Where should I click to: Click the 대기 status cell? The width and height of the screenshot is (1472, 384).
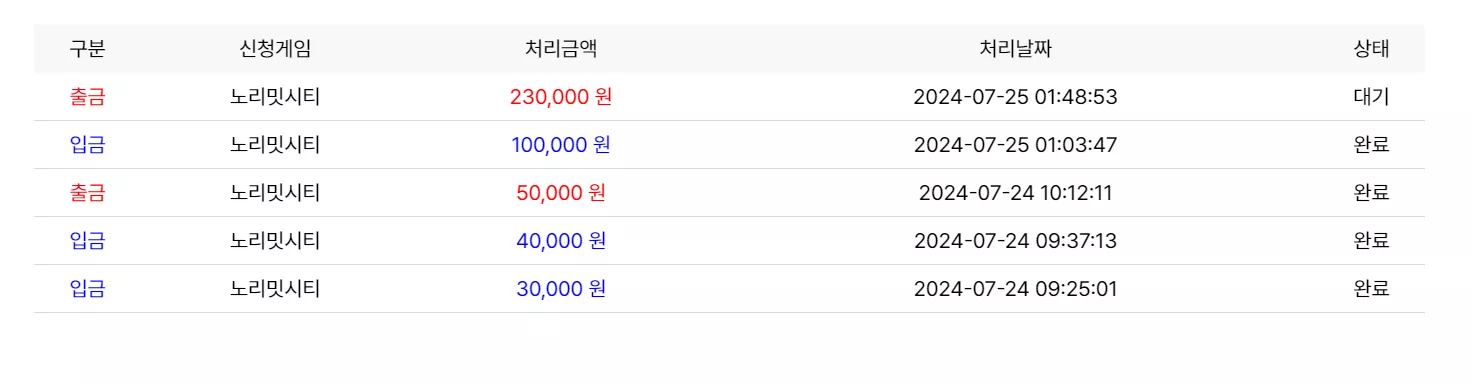pos(1371,97)
